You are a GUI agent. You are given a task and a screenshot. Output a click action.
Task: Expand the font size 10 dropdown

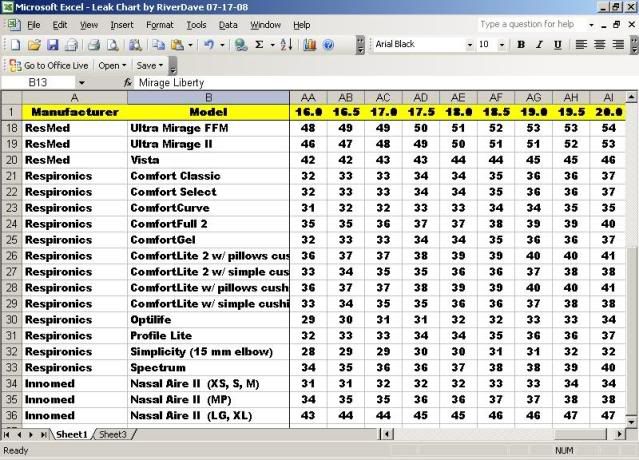pos(502,44)
